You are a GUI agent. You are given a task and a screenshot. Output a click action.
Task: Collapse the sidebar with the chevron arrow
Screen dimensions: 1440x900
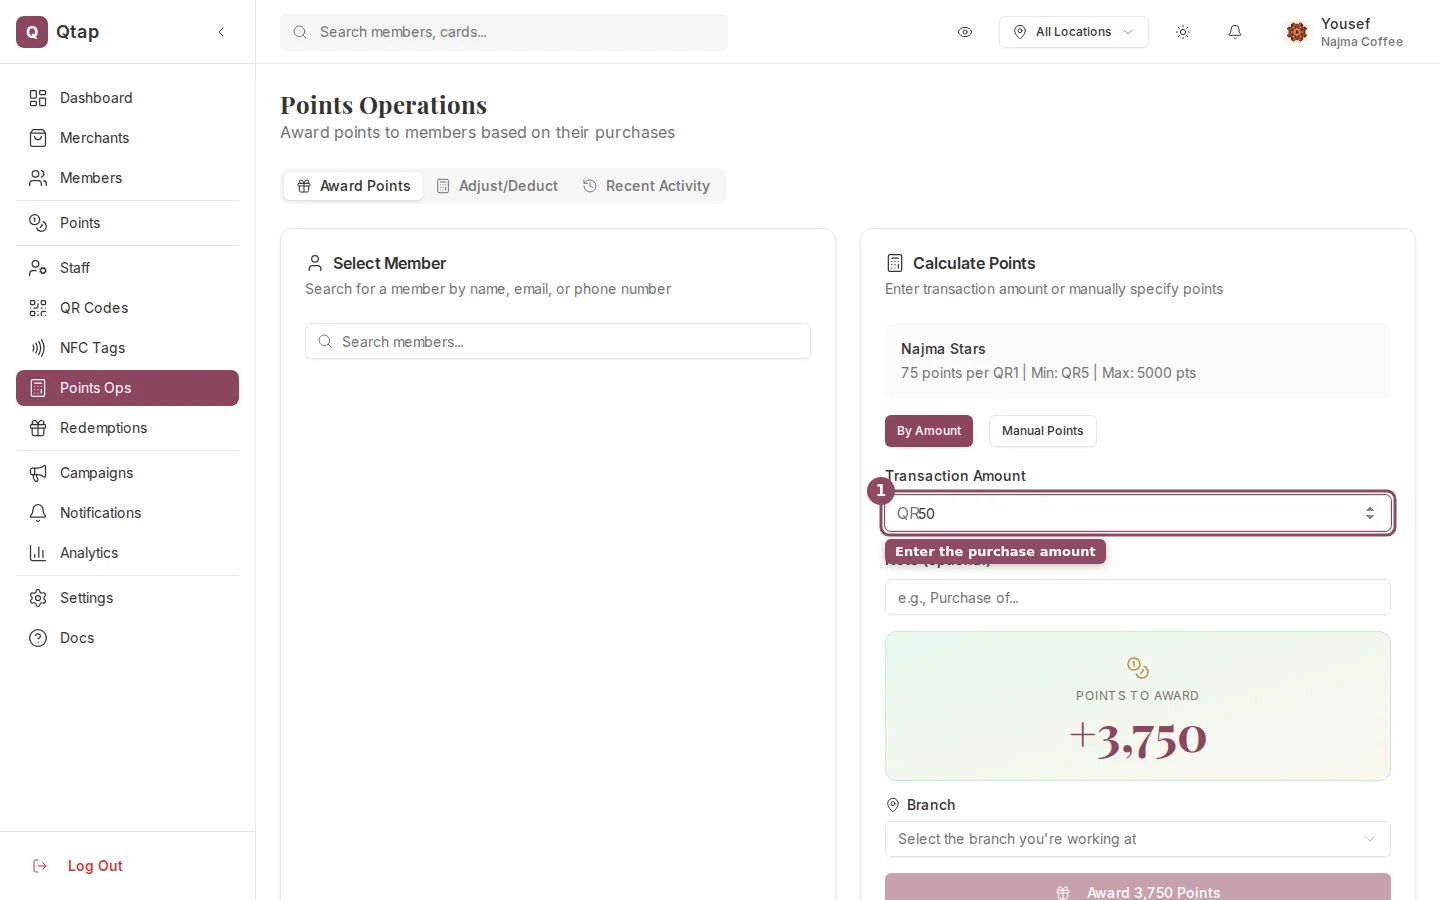coord(221,32)
